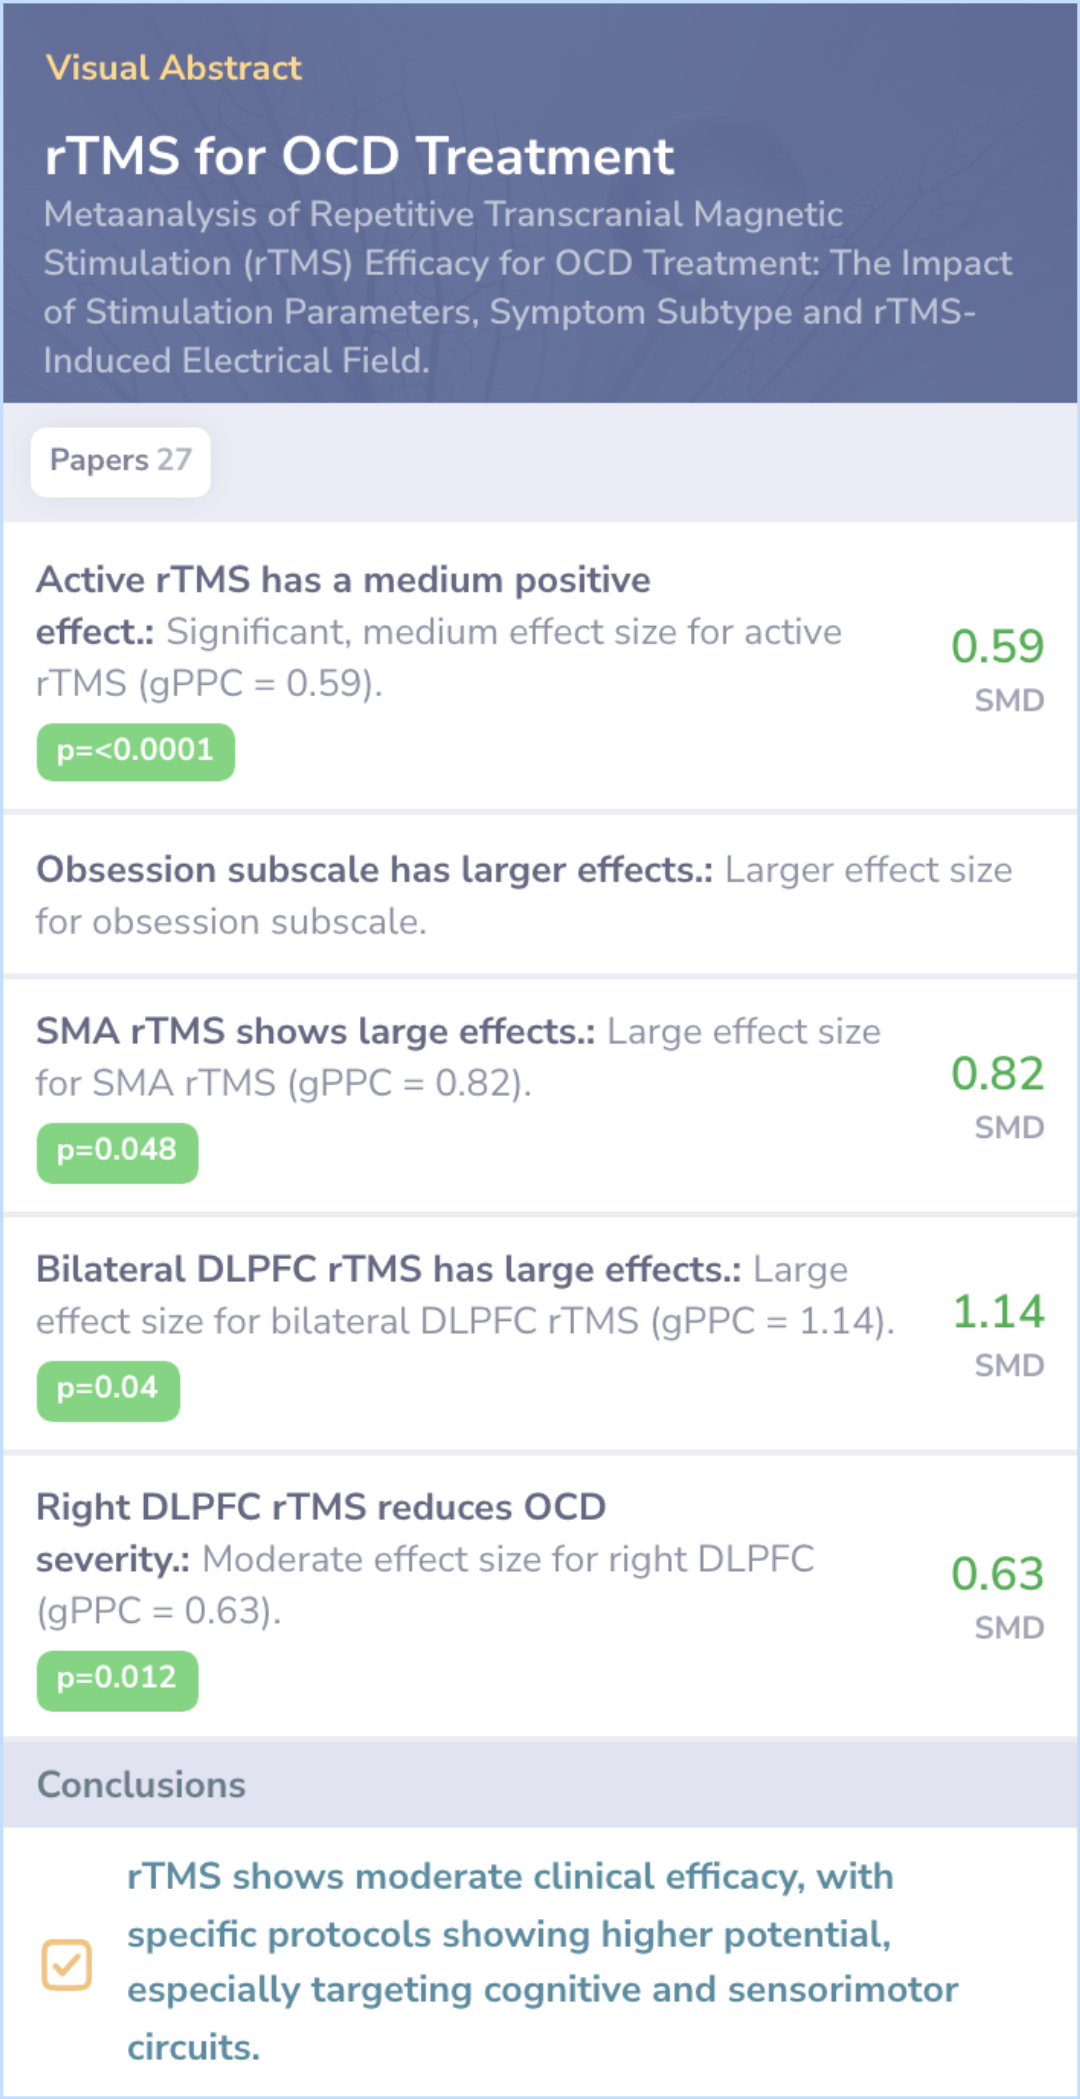Click the Conclusions section header

141,1785
